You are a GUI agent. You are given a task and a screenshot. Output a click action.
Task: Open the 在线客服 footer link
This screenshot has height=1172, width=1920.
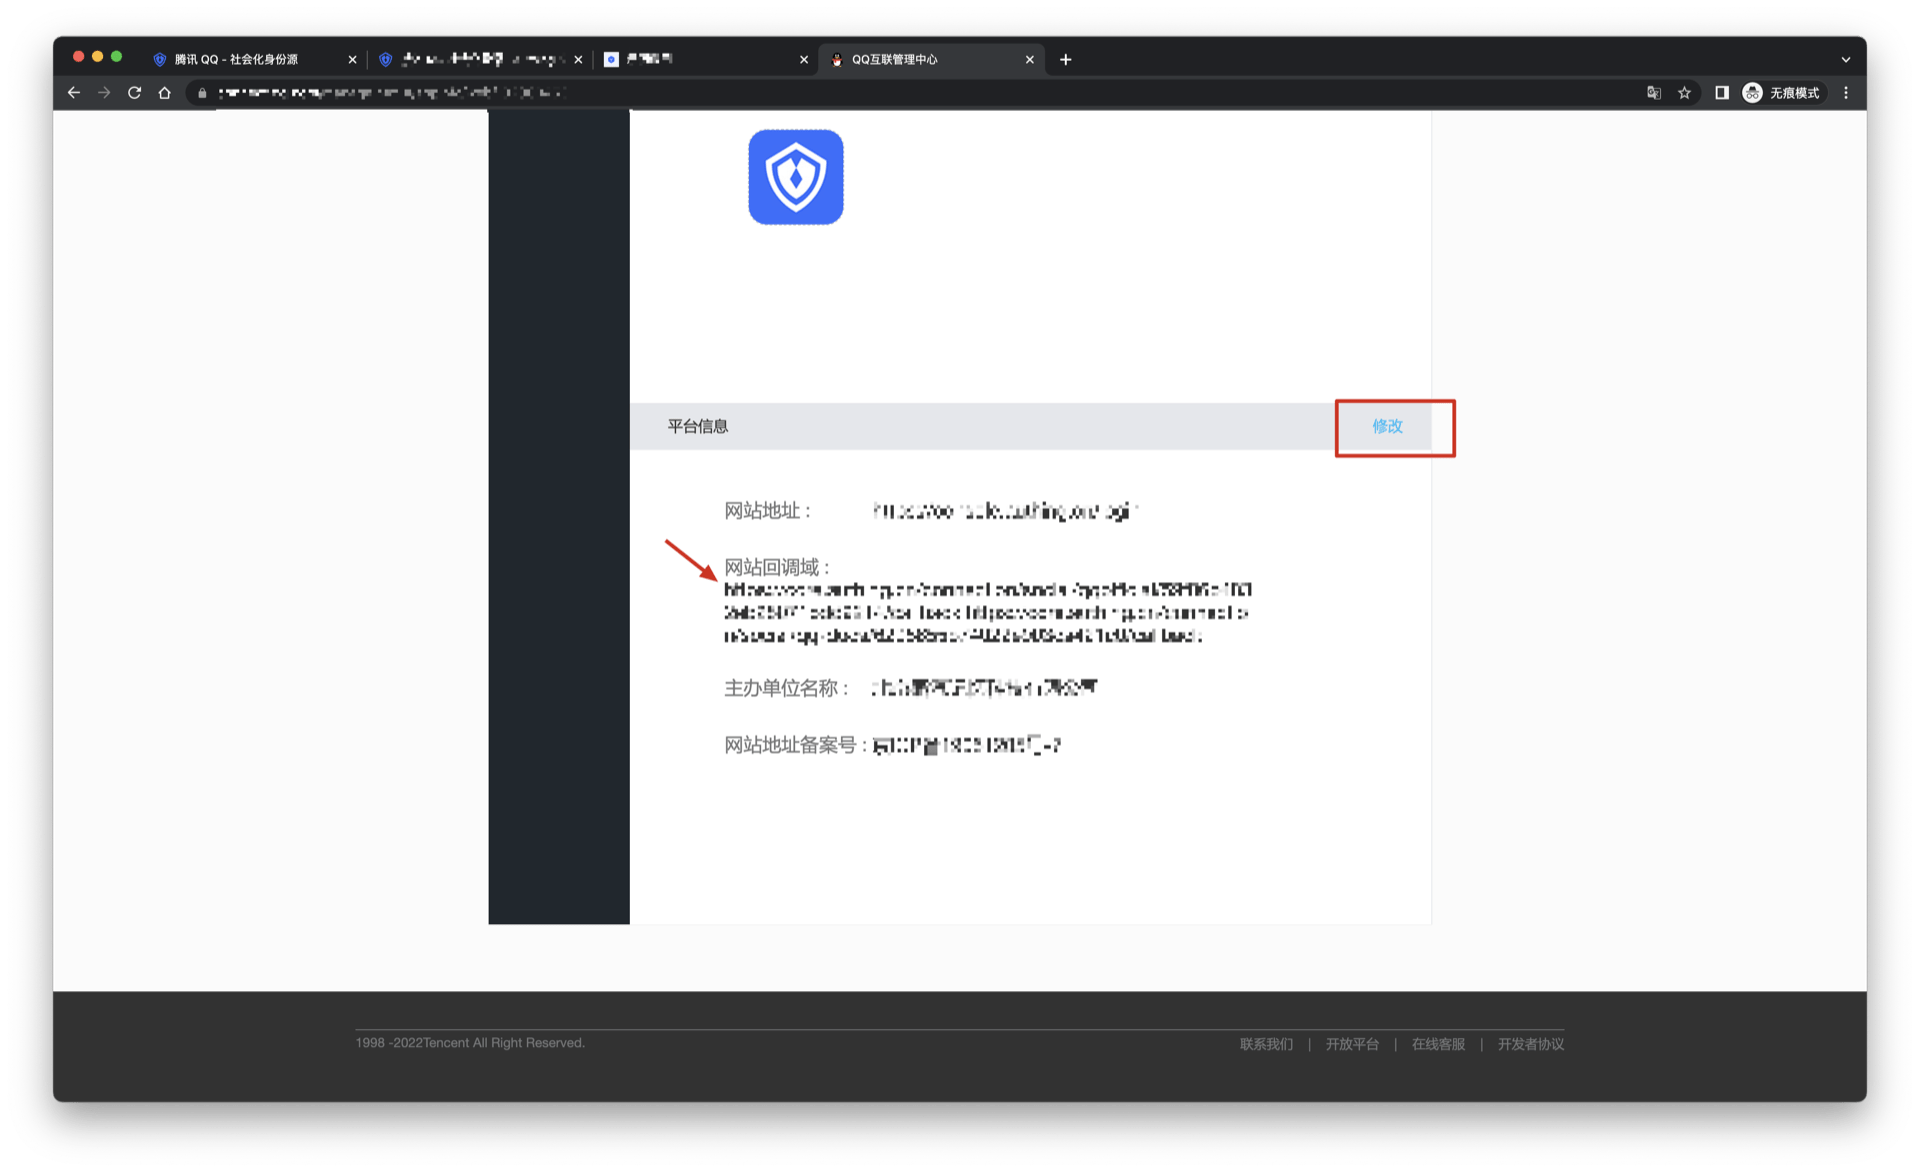click(1438, 1044)
